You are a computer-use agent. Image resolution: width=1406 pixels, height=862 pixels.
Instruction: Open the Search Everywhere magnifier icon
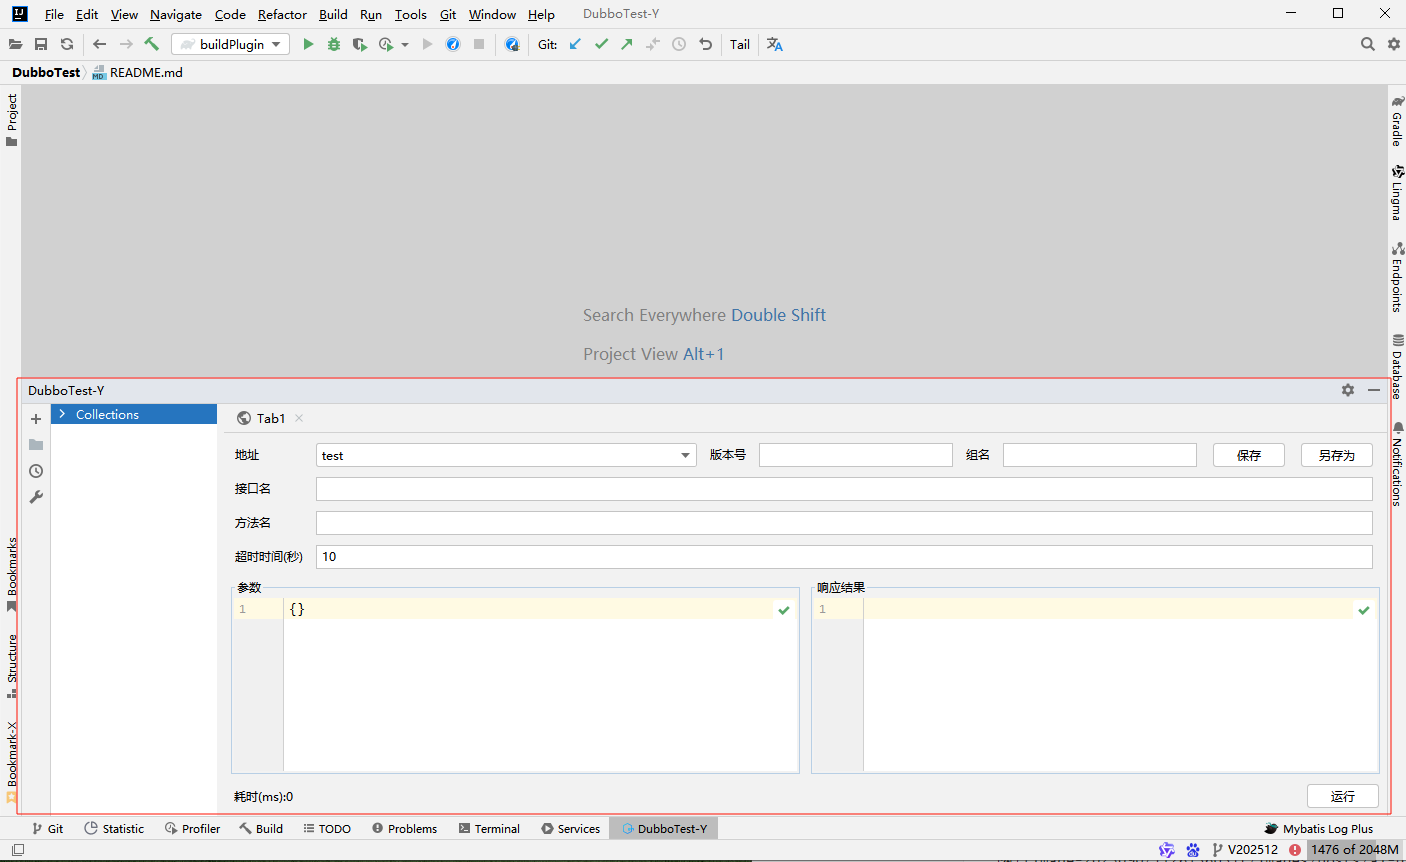click(1367, 44)
